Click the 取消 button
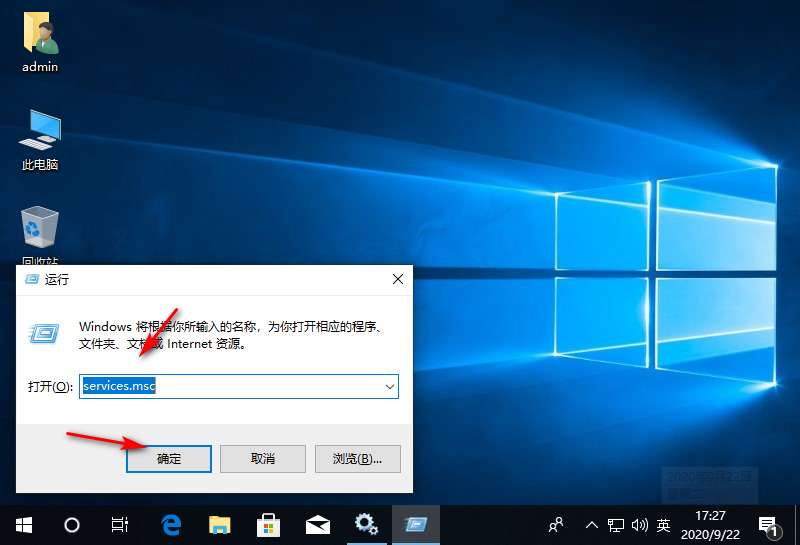This screenshot has height=545, width=800. (262, 458)
